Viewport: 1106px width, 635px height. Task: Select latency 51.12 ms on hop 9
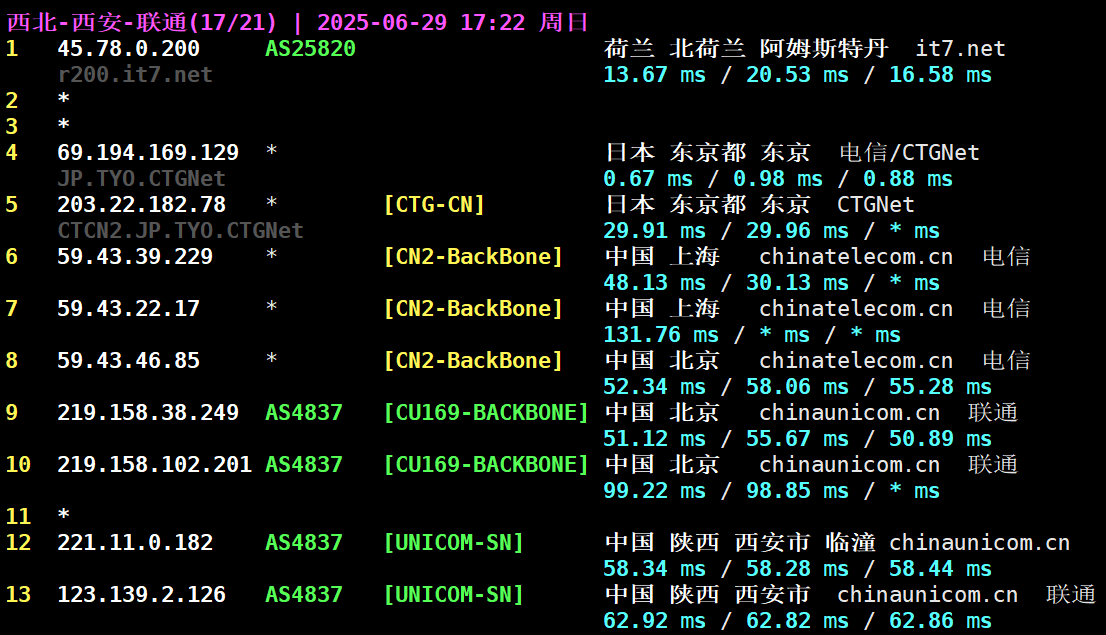click(x=654, y=438)
